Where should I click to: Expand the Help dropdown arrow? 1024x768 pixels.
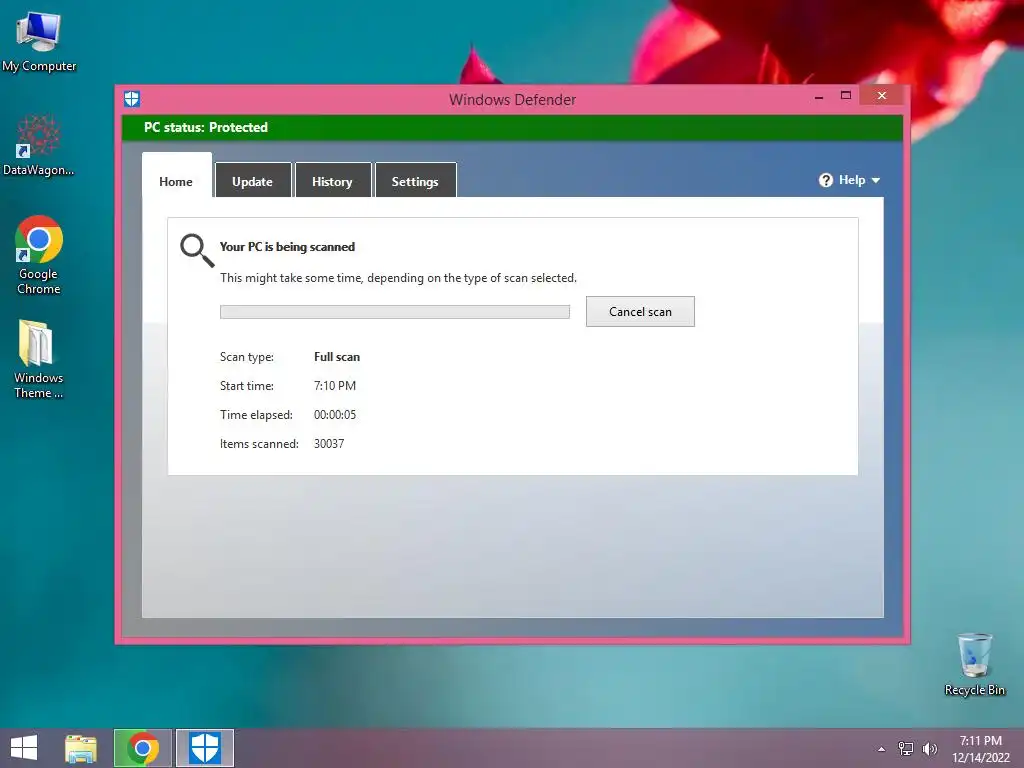point(876,180)
